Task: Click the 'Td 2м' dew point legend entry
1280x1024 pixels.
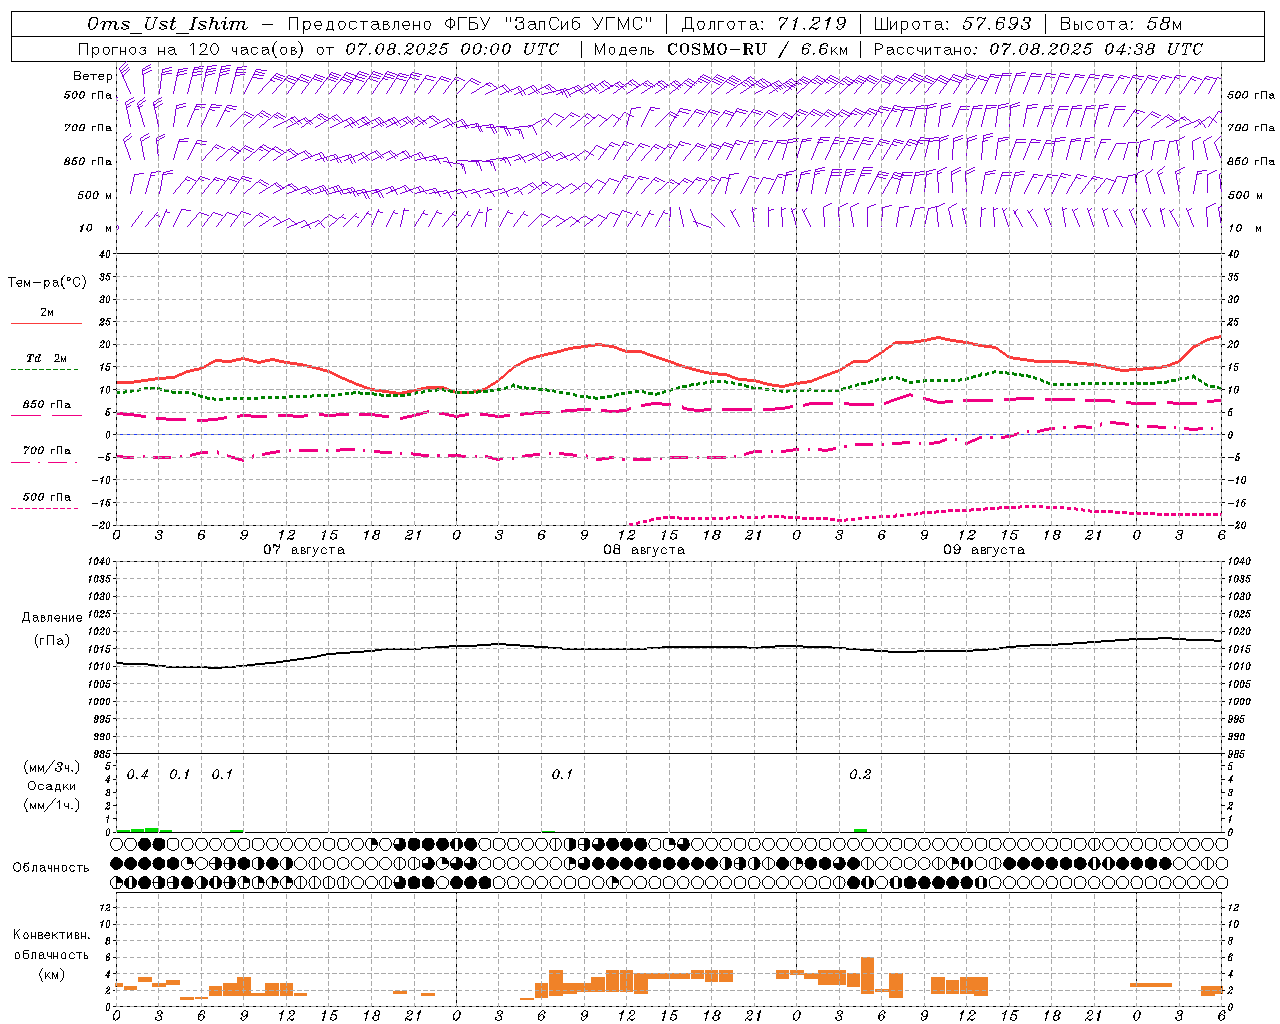Action: pyautogui.click(x=46, y=359)
